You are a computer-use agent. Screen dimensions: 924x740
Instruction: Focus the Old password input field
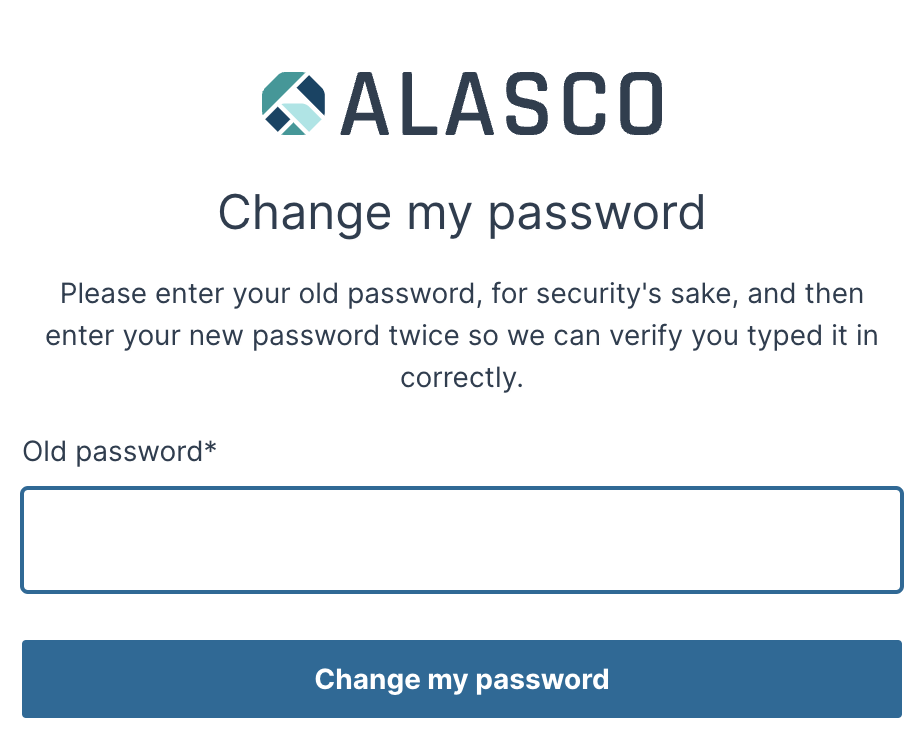[x=462, y=540]
